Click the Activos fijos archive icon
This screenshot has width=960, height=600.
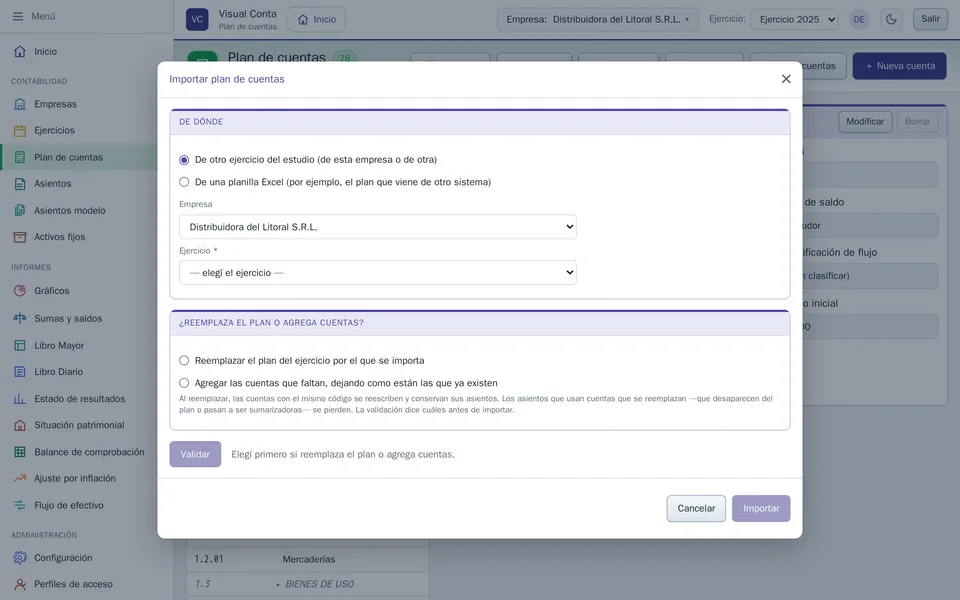pyautogui.click(x=20, y=237)
